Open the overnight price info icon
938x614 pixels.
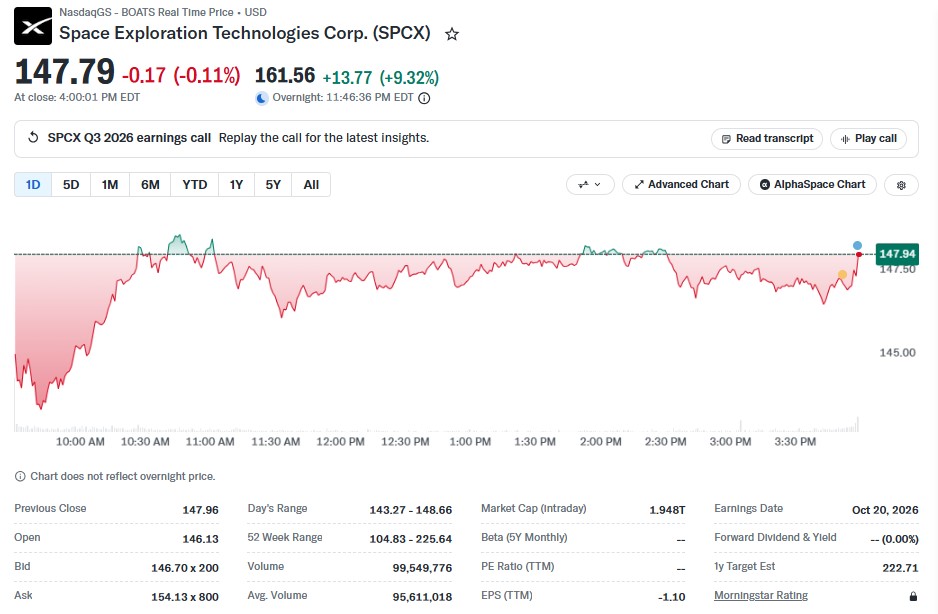tap(424, 98)
